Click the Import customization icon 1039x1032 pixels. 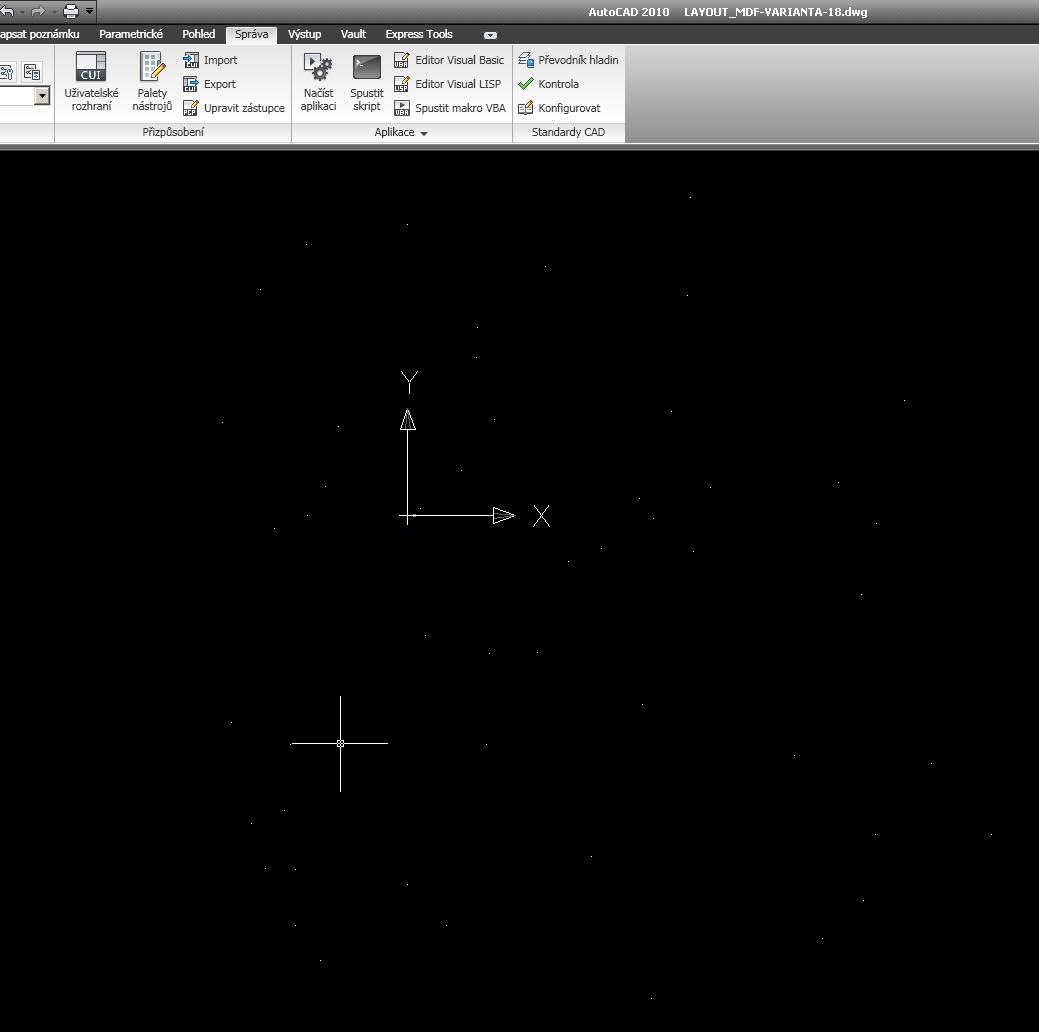pyautogui.click(x=191, y=60)
